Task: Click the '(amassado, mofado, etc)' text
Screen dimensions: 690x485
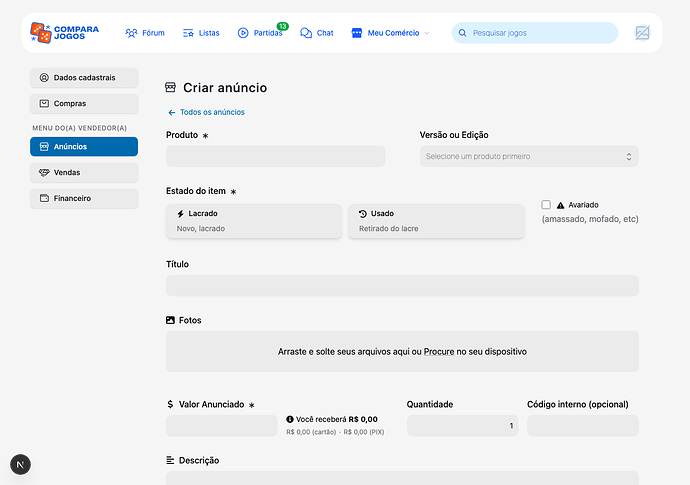Action: (590, 219)
